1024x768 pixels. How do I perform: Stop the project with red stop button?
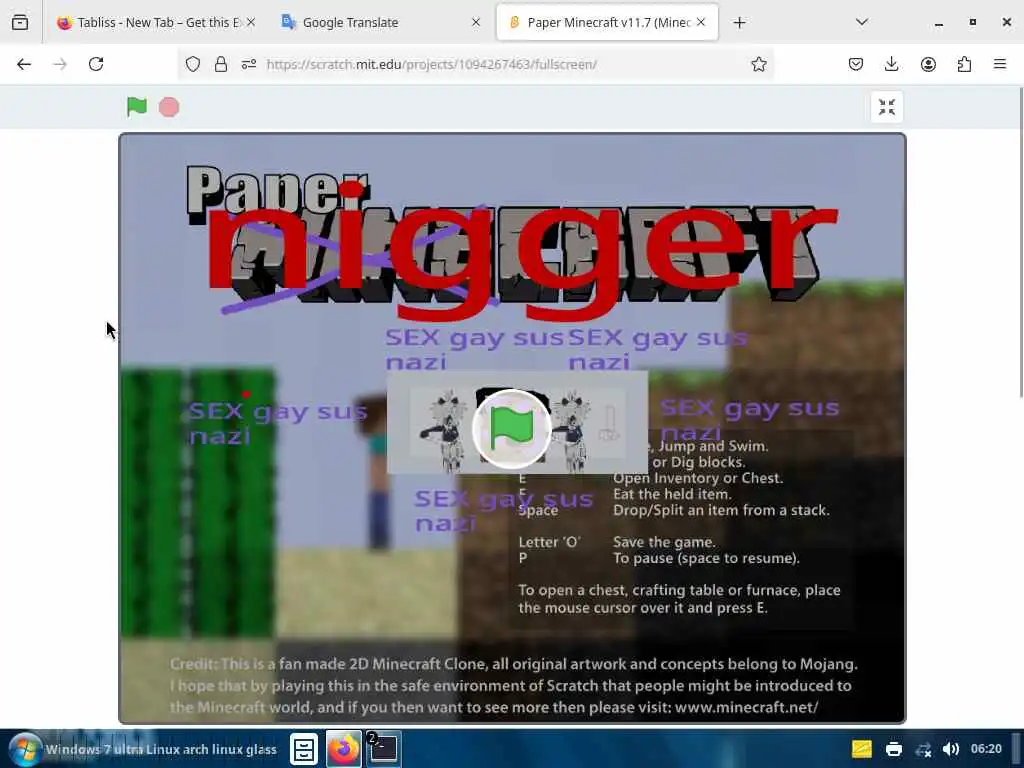point(169,107)
